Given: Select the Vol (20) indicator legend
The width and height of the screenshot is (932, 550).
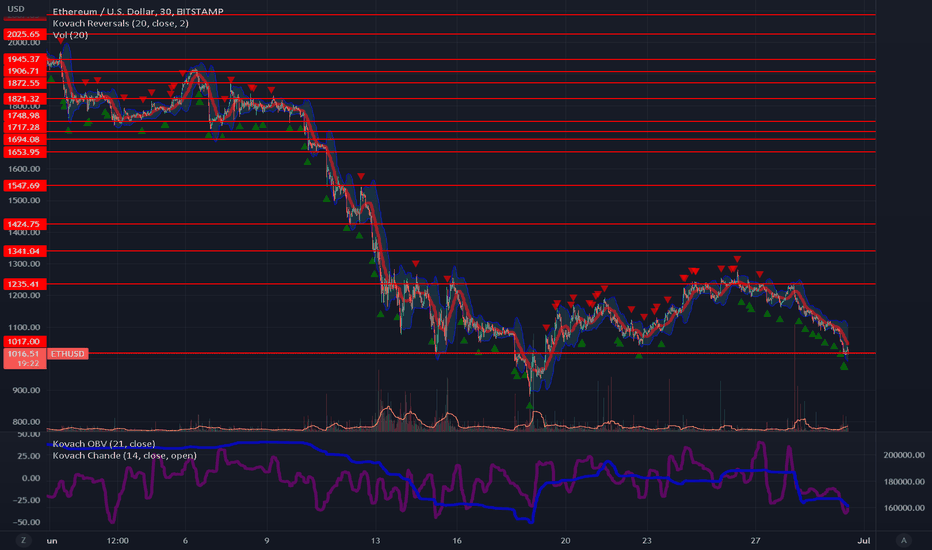Looking at the screenshot, I should tap(70, 35).
